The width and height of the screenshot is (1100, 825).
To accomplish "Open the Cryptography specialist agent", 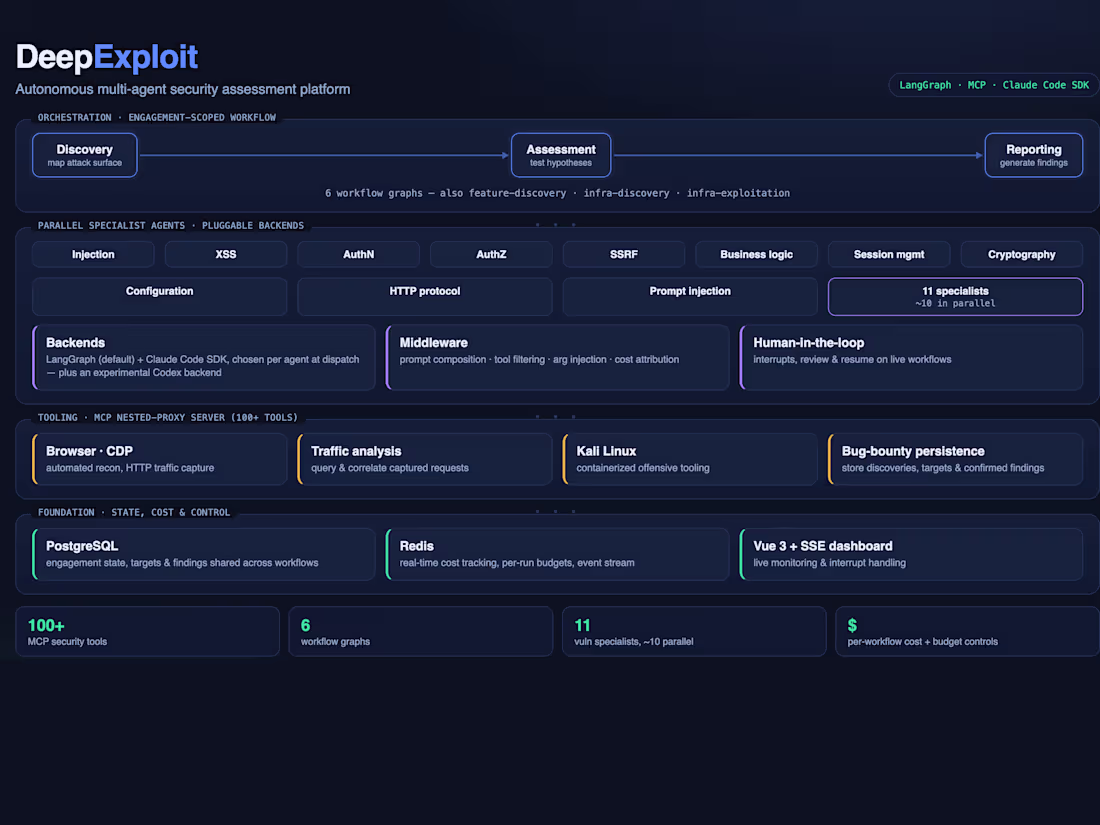I will tap(1021, 254).
